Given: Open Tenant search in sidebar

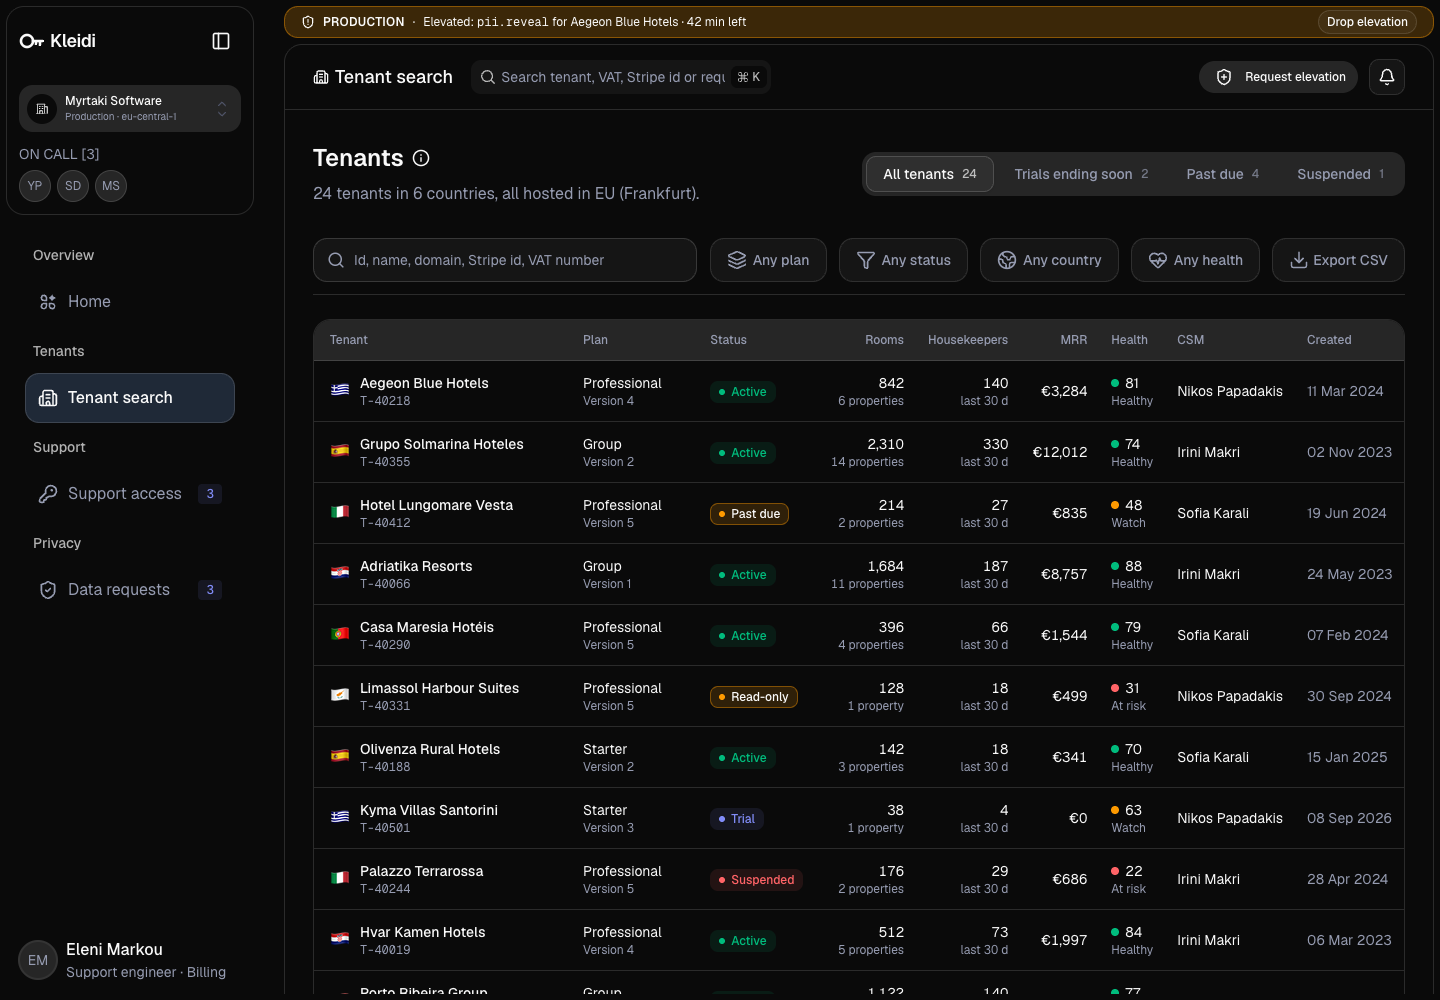Looking at the screenshot, I should click(x=130, y=398).
